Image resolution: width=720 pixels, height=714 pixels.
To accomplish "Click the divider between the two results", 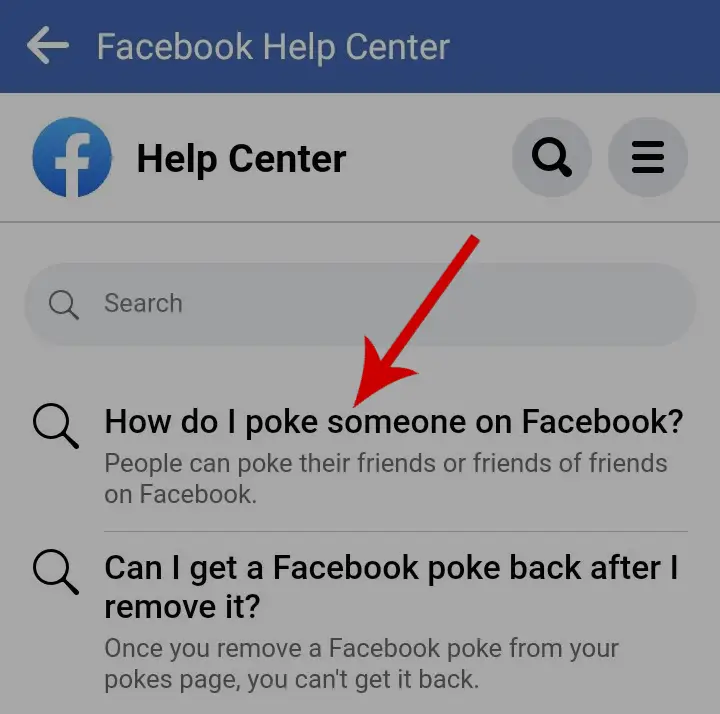I will [396, 531].
